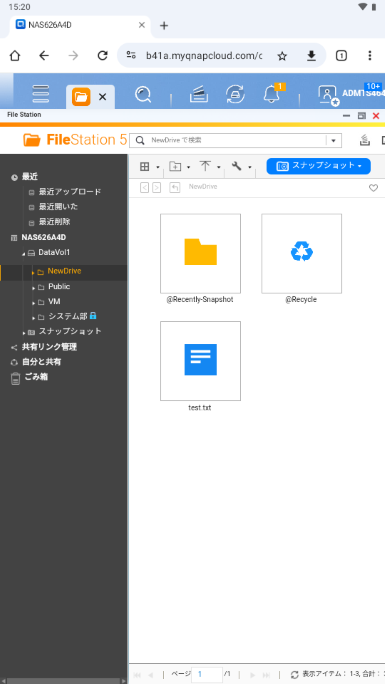Expand the スナップショット tree arrow in sidebar
The width and height of the screenshot is (385, 684).
(24, 332)
